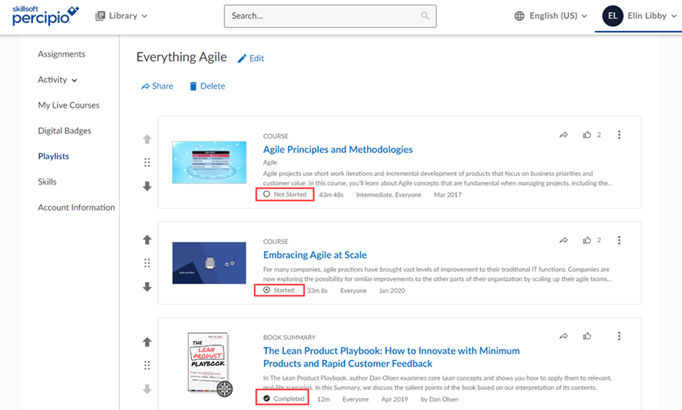Click drag handle for Lean Product Playbook
Image resolution: width=682 pixels, height=410 pixels.
[x=147, y=365]
